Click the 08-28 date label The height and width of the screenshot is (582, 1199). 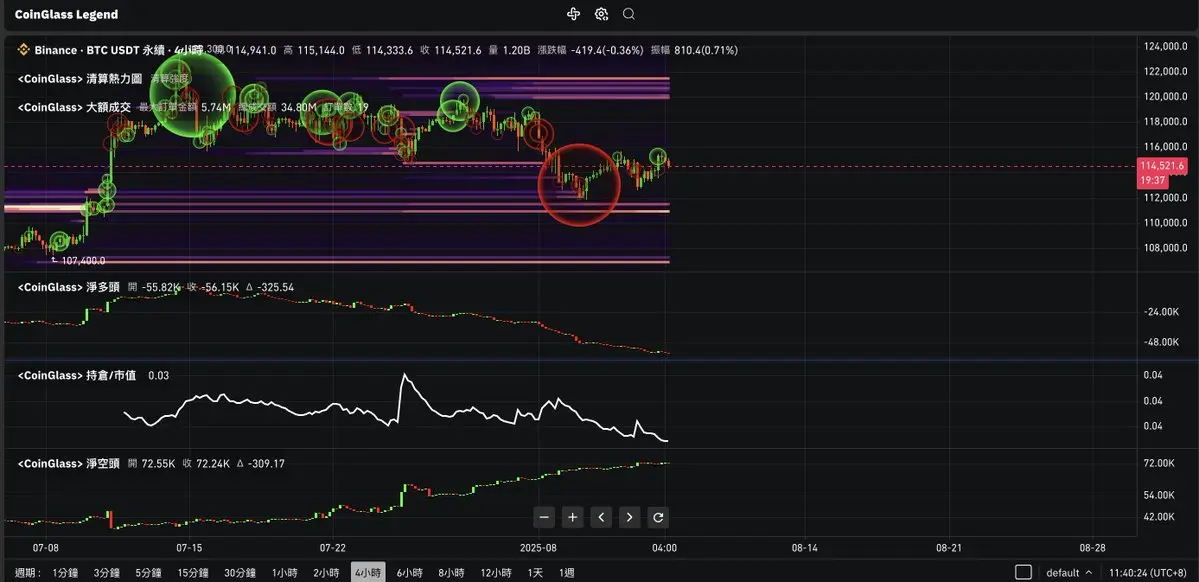point(1091,548)
